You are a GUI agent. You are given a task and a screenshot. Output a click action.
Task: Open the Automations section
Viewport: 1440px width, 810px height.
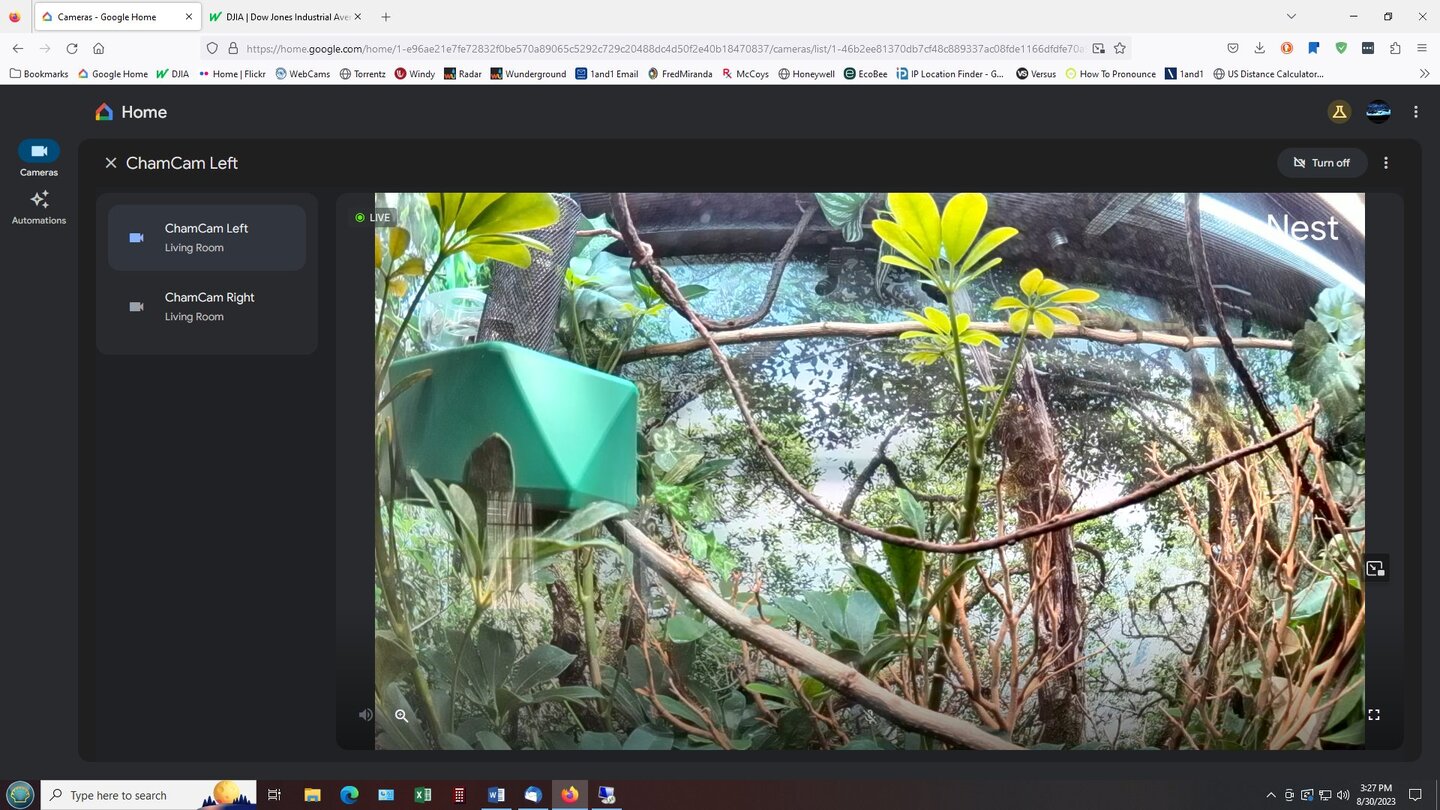(39, 207)
